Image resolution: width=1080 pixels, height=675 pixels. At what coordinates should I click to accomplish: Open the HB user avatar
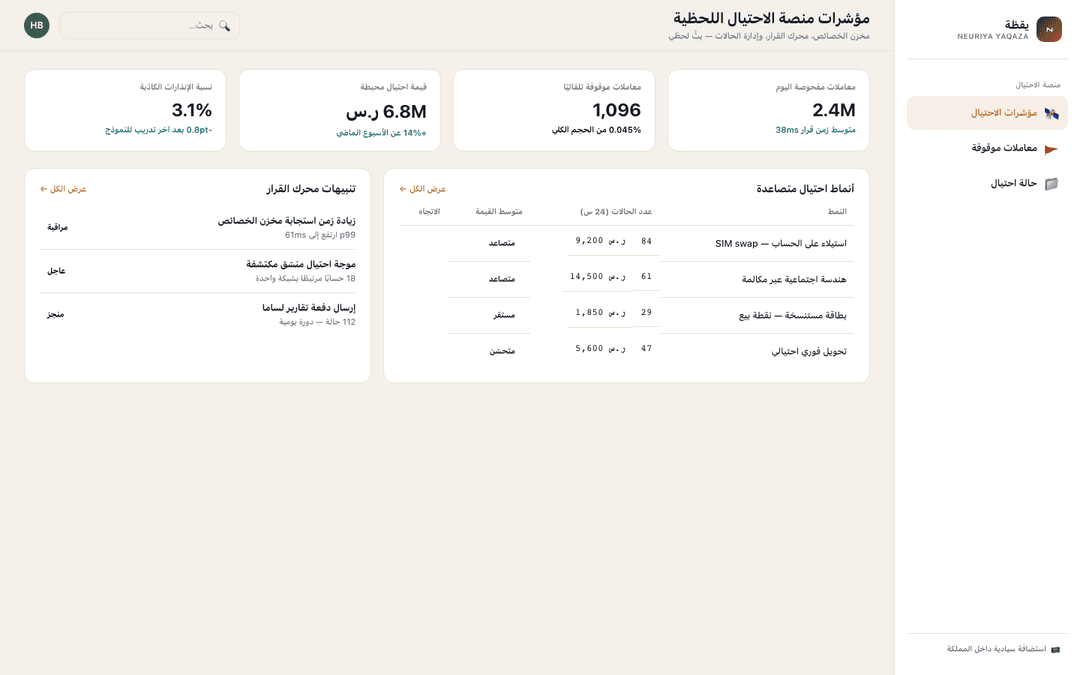tap(37, 25)
